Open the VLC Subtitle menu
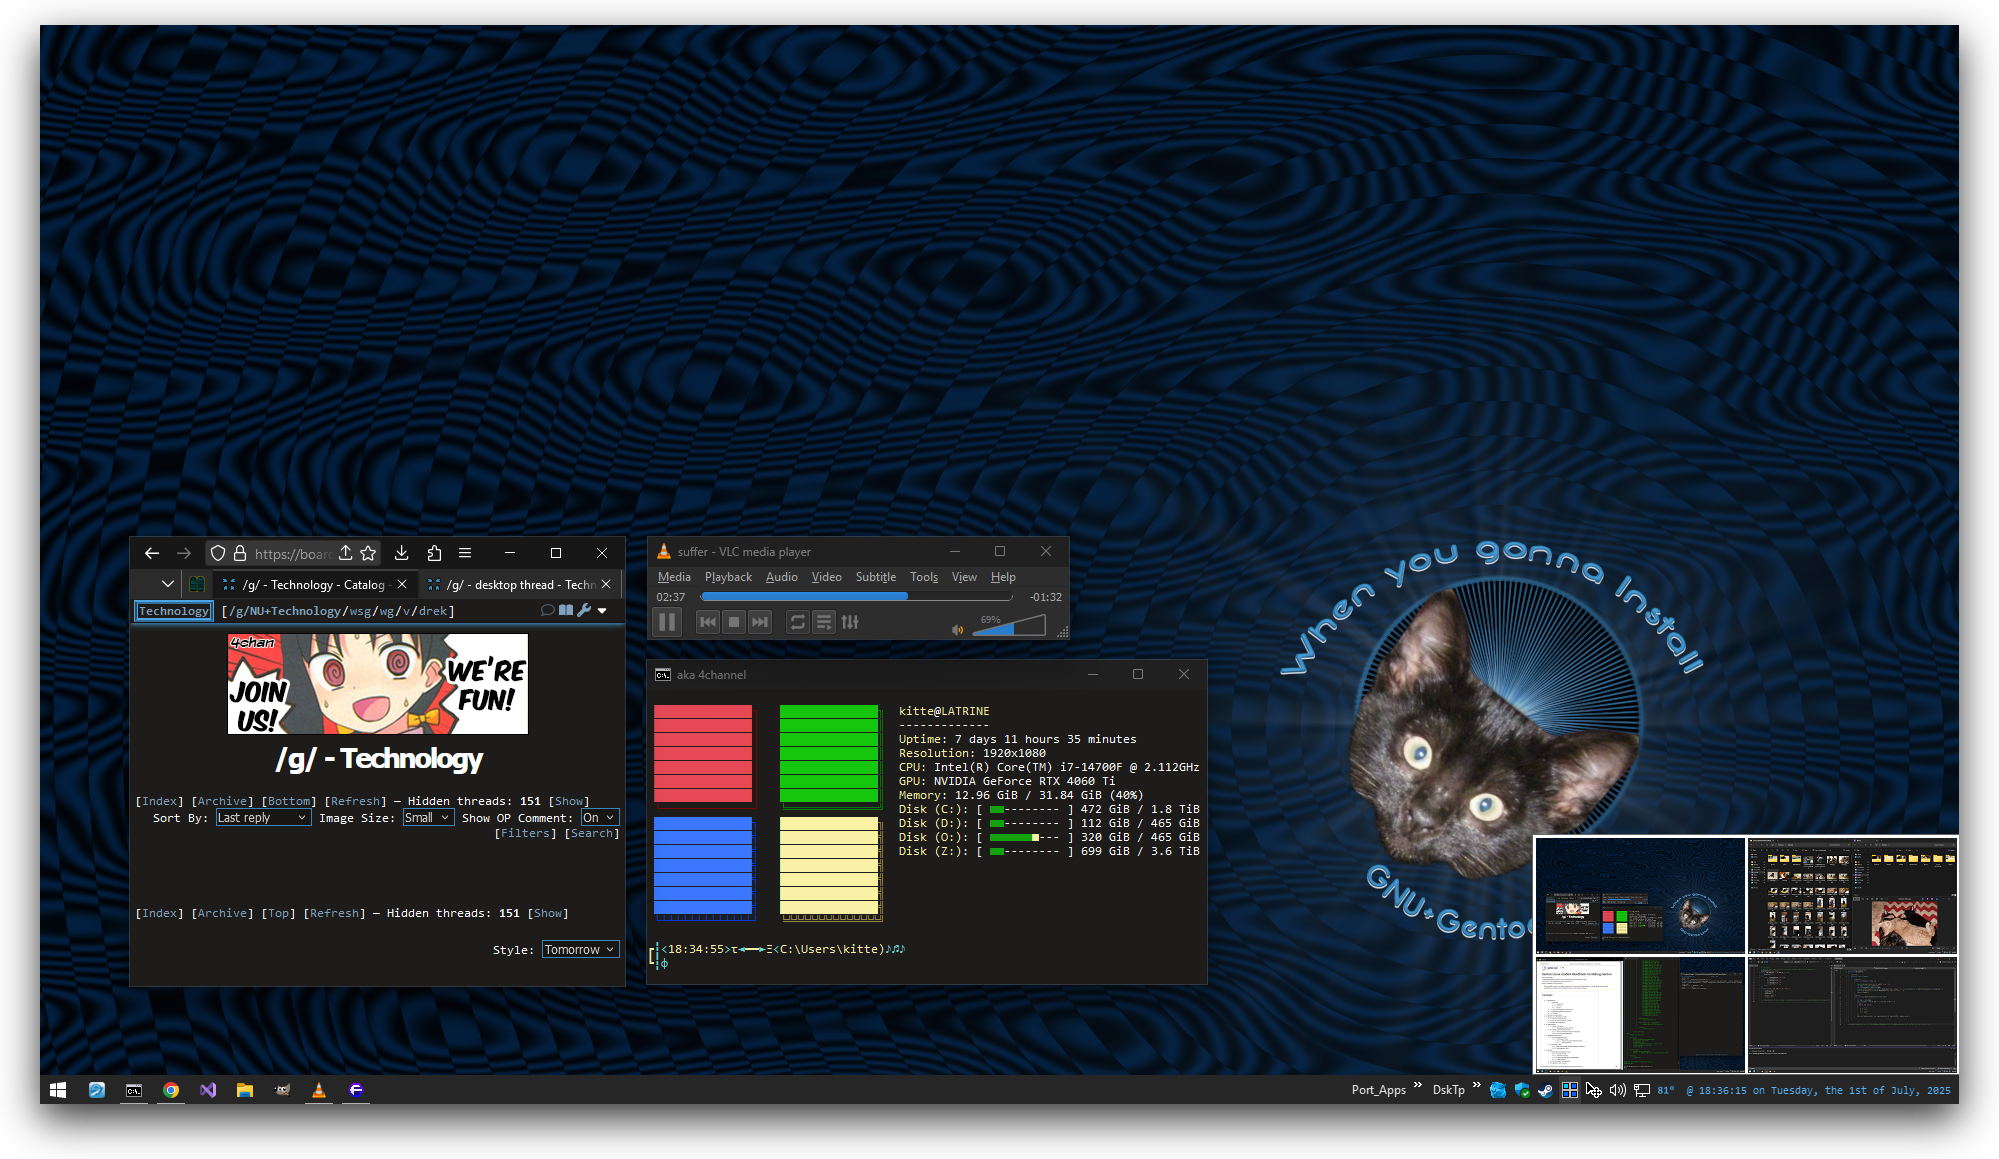Viewport: 1999px width, 1159px height. 876,577
